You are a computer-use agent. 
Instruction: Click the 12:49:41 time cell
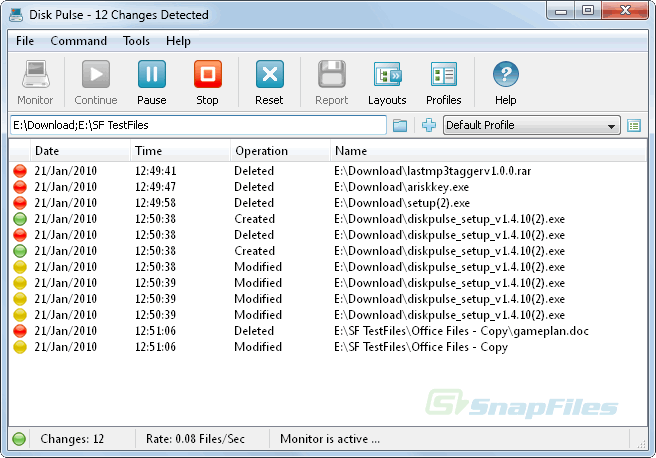pyautogui.click(x=155, y=171)
